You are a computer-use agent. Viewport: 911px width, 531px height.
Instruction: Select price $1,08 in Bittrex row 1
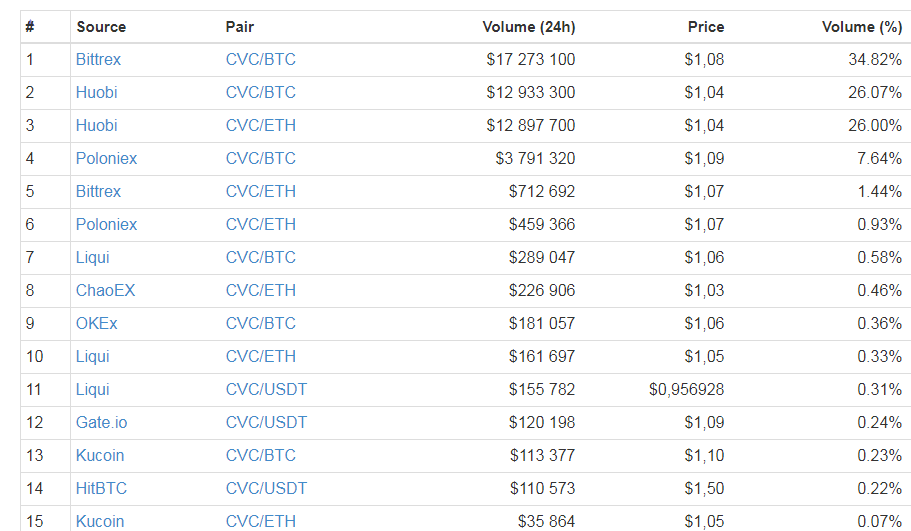(704, 59)
